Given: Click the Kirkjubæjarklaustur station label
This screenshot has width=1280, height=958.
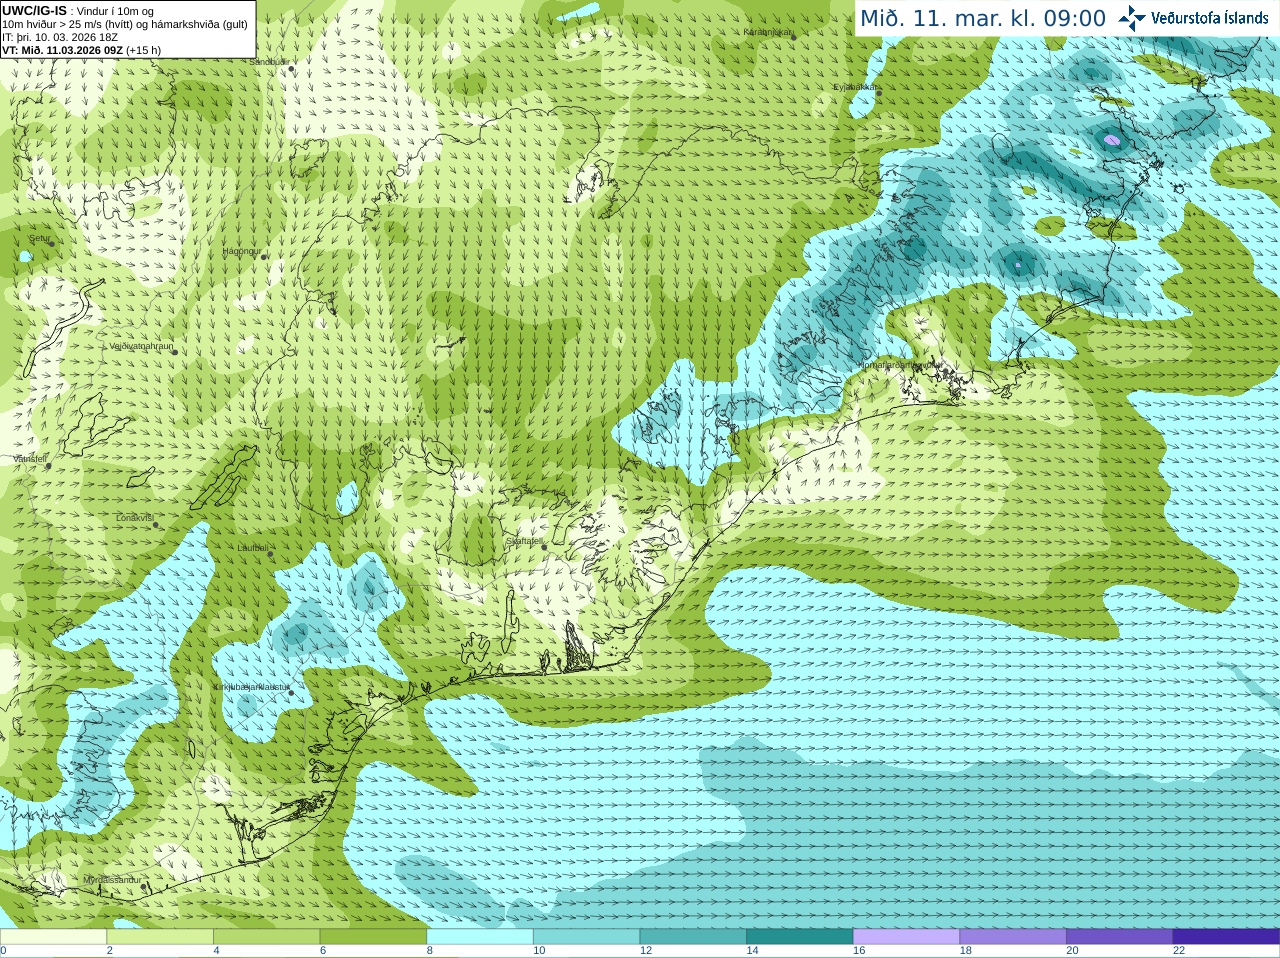Looking at the screenshot, I should 252,687.
